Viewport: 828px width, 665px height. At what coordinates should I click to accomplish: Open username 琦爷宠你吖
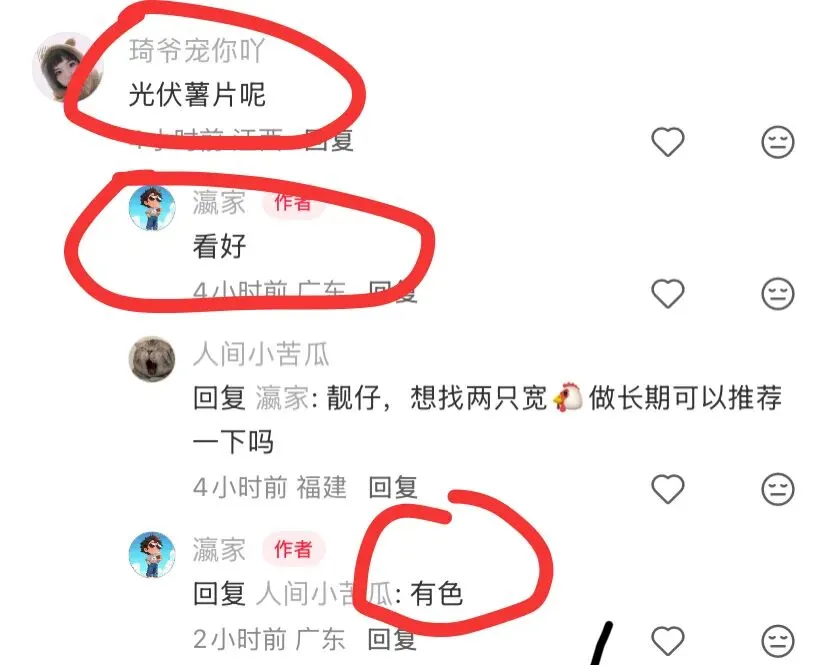click(196, 51)
